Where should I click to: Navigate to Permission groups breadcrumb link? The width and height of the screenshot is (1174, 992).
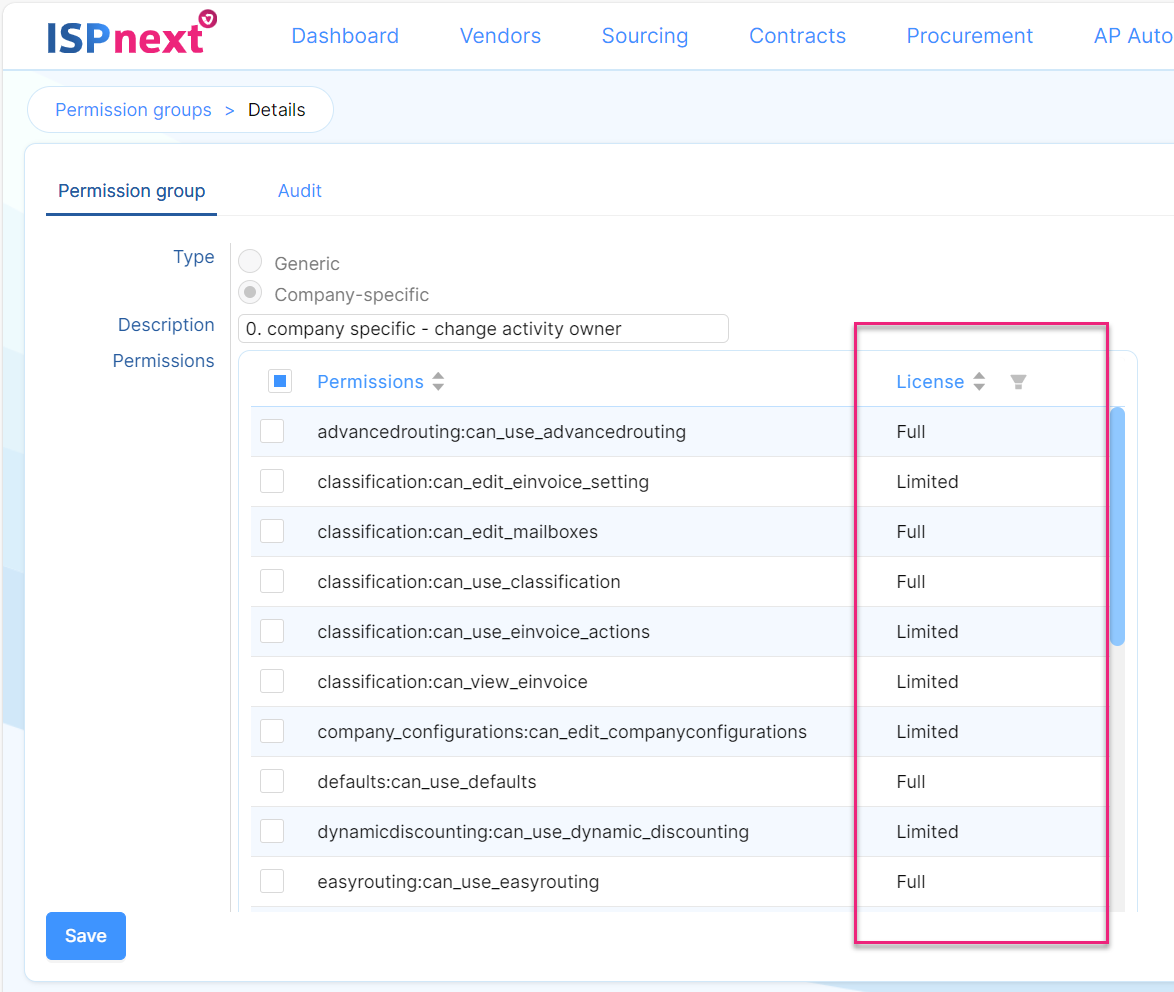point(133,110)
